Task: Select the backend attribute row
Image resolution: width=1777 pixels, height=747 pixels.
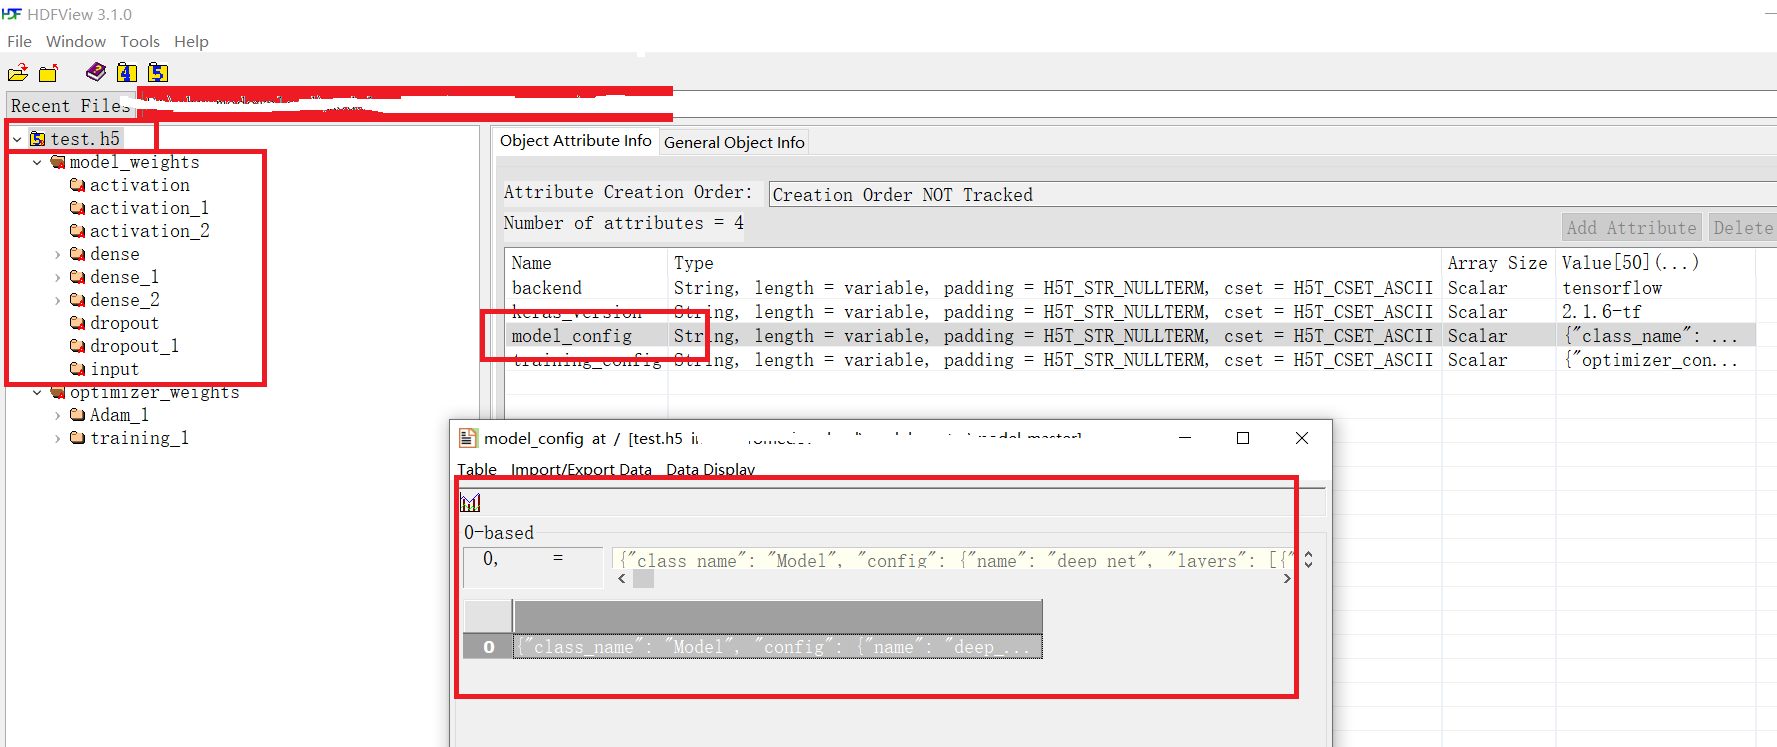Action: (1130, 288)
